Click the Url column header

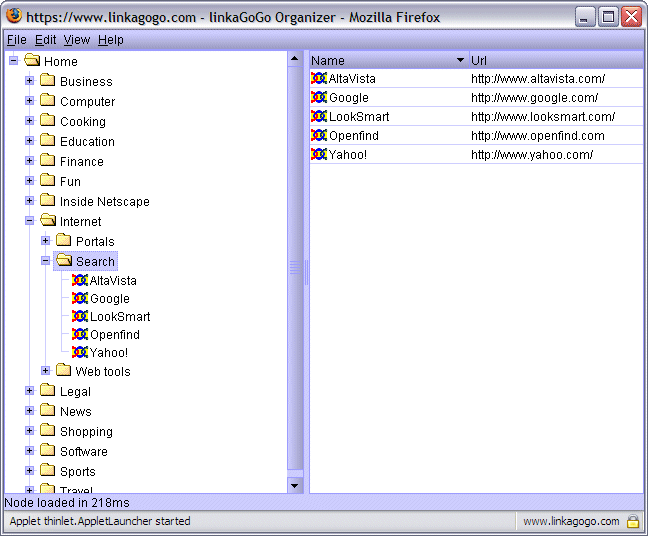coord(556,60)
